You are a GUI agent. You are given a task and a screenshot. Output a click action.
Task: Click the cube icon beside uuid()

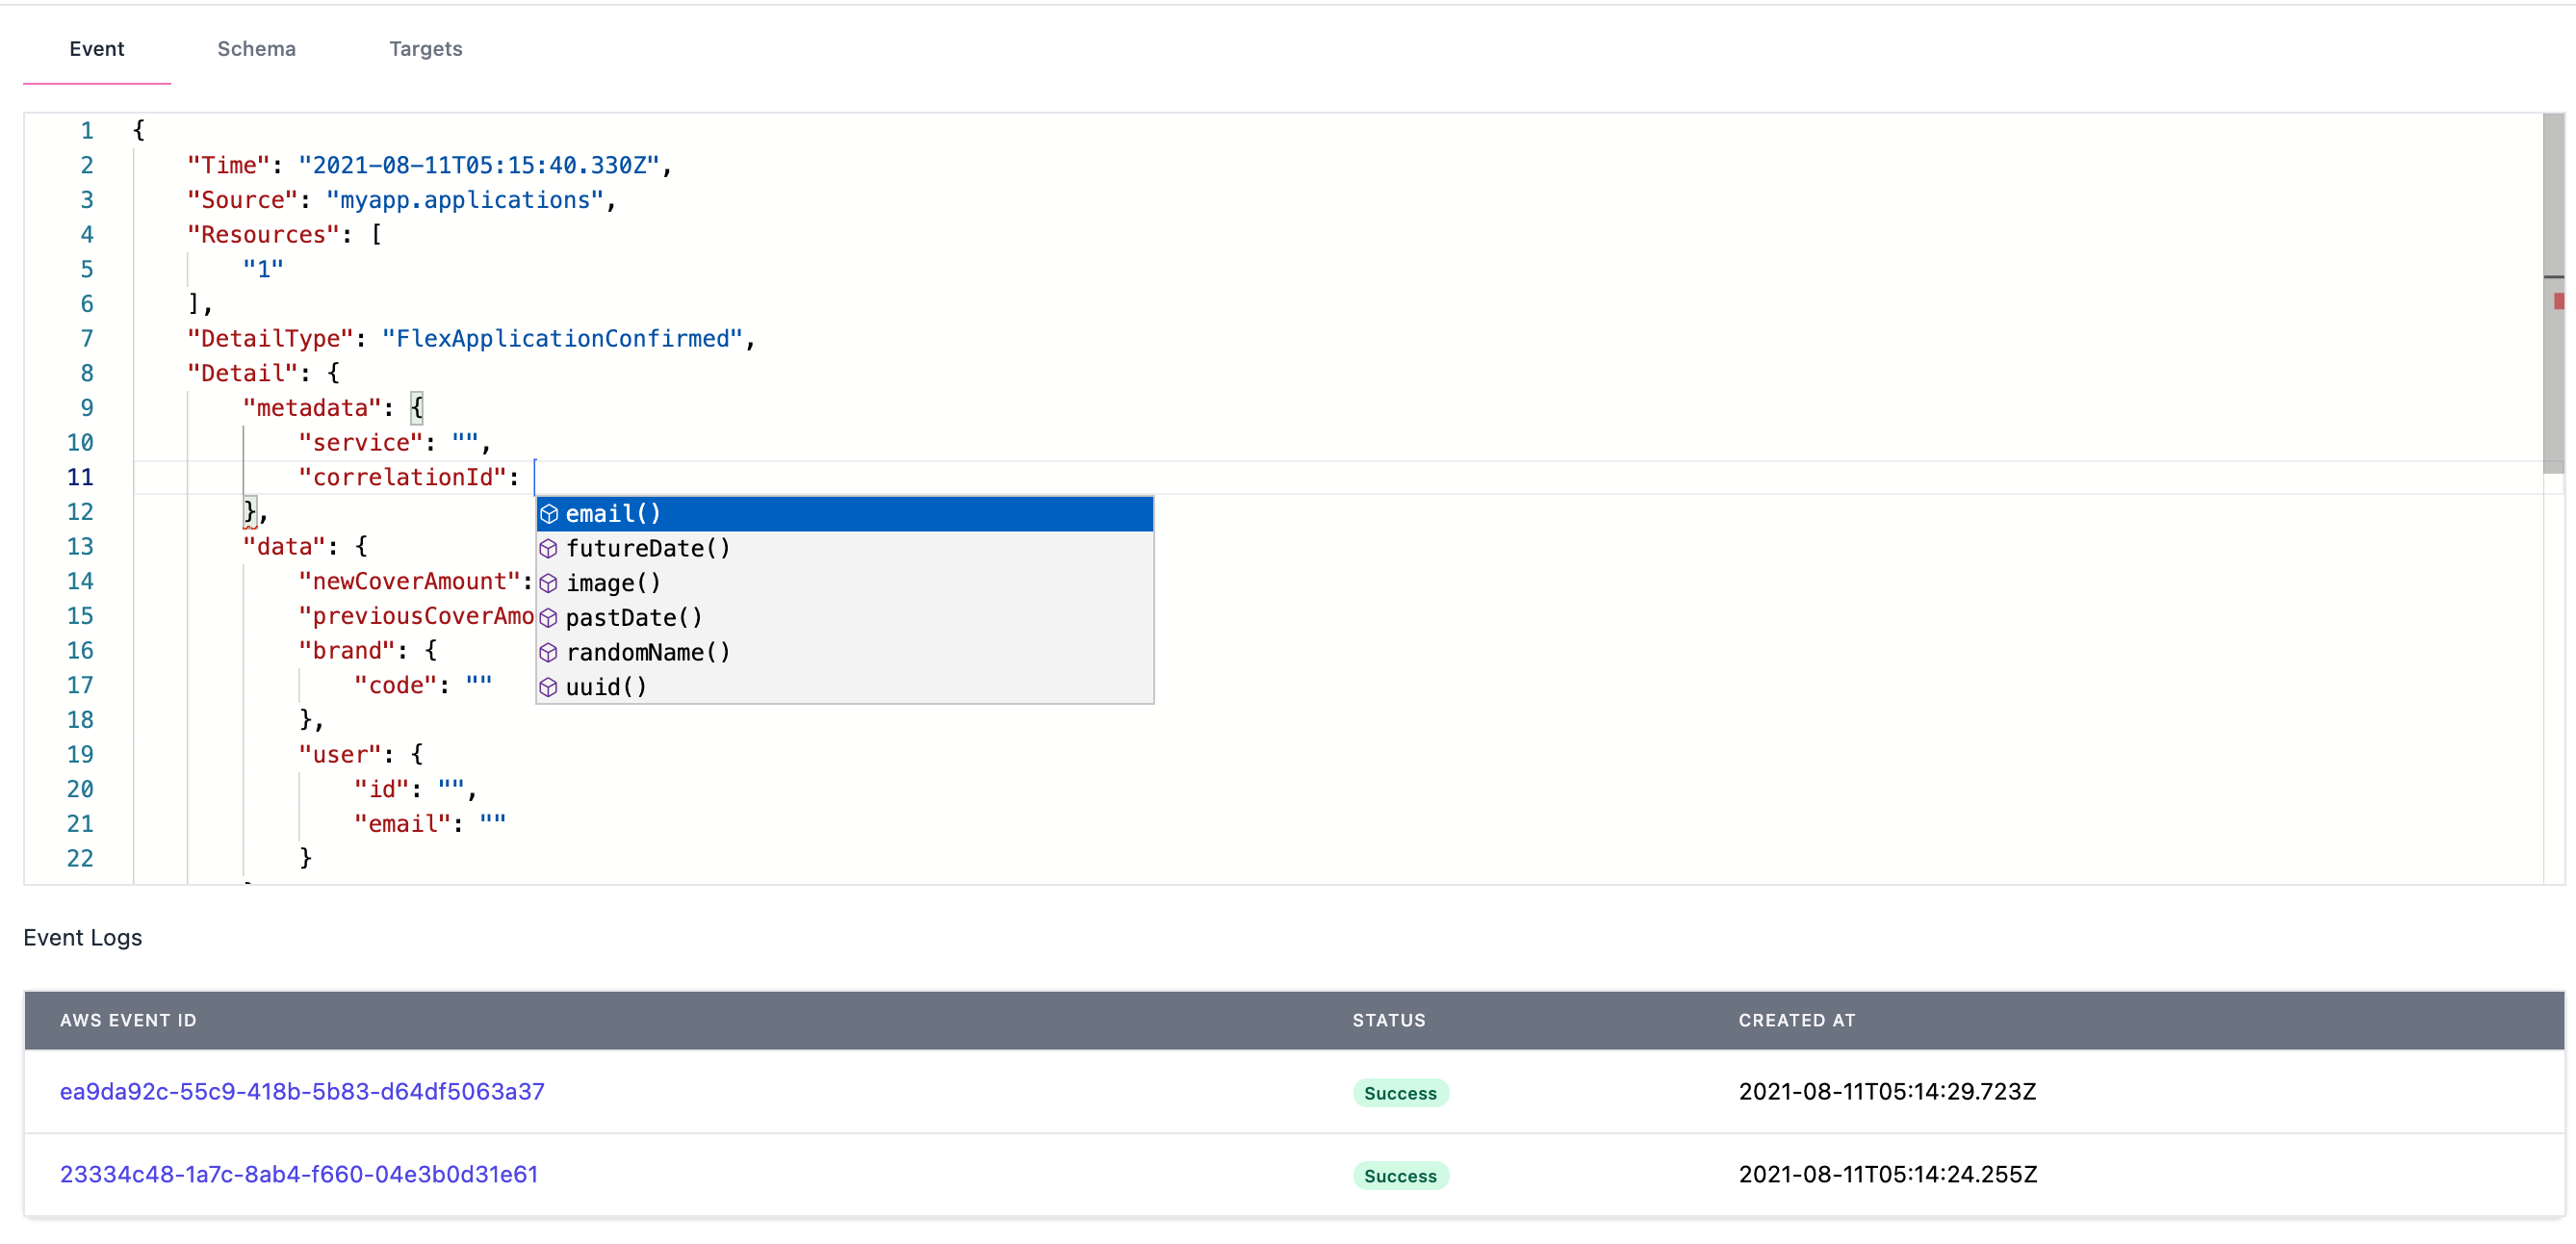tap(548, 687)
